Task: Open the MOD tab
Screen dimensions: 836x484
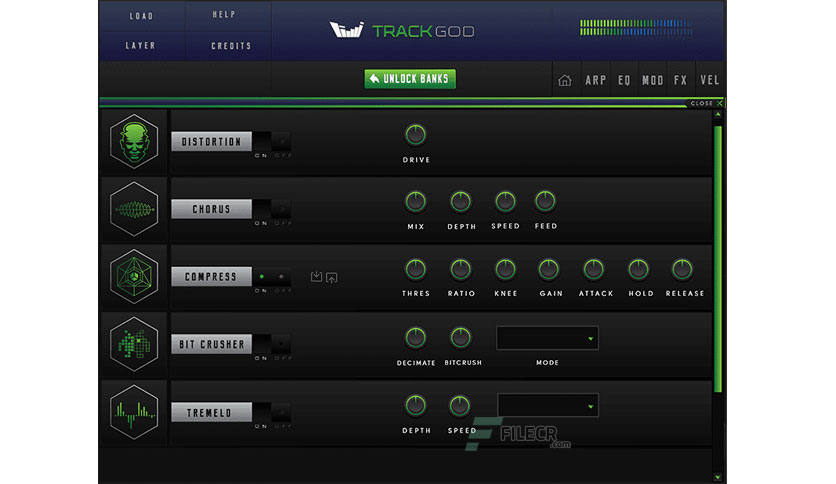Action: pyautogui.click(x=653, y=80)
